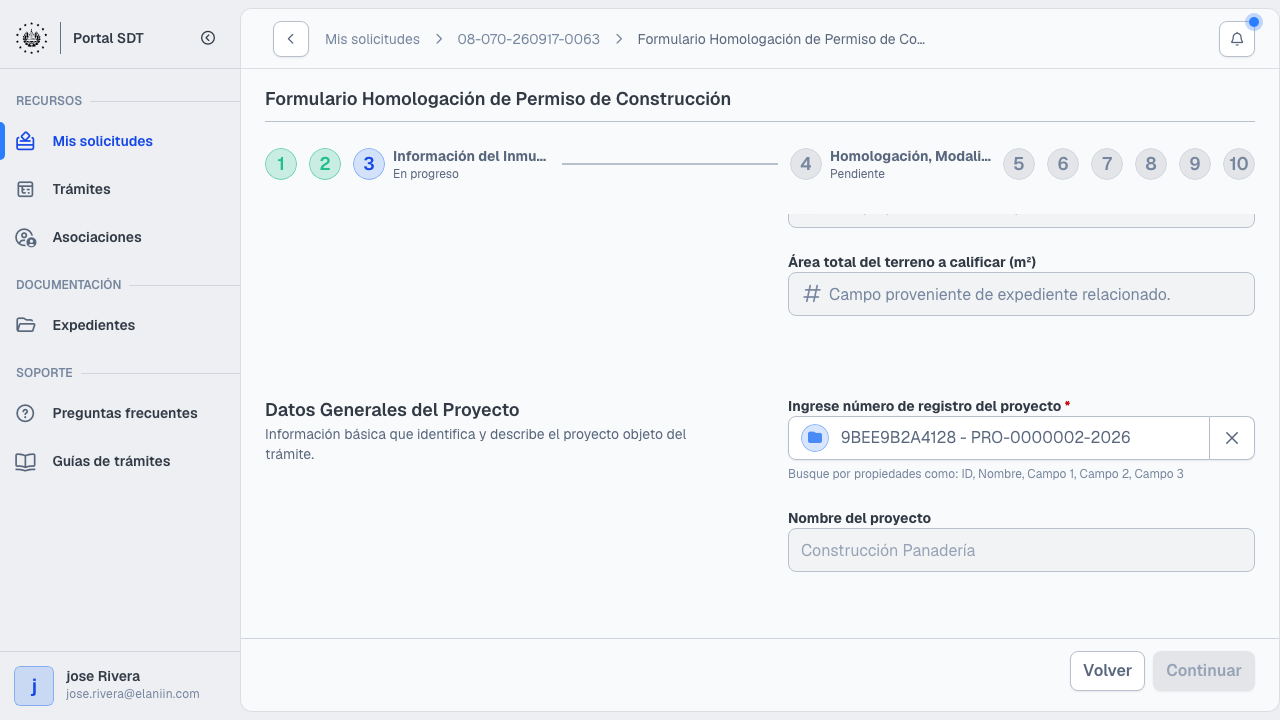Open Guías de trámites page
Image resolution: width=1280 pixels, height=720 pixels.
[x=120, y=461]
